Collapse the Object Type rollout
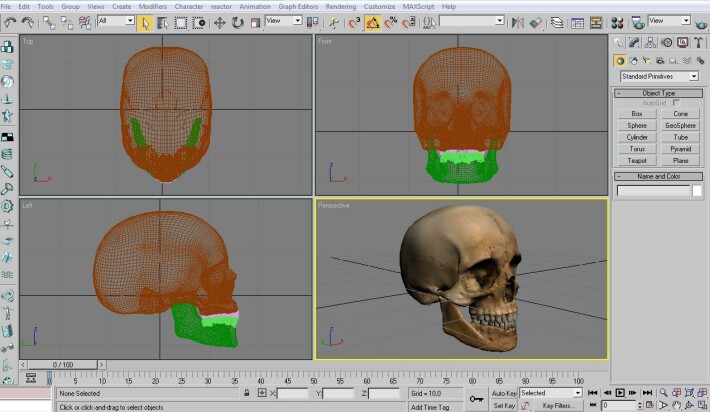This screenshot has width=710, height=412. 658,93
